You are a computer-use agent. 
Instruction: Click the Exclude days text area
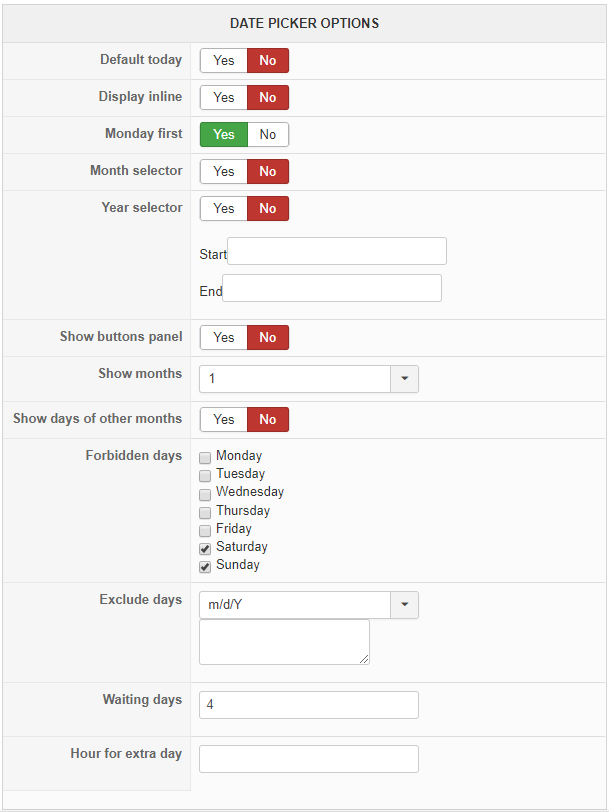click(x=284, y=642)
